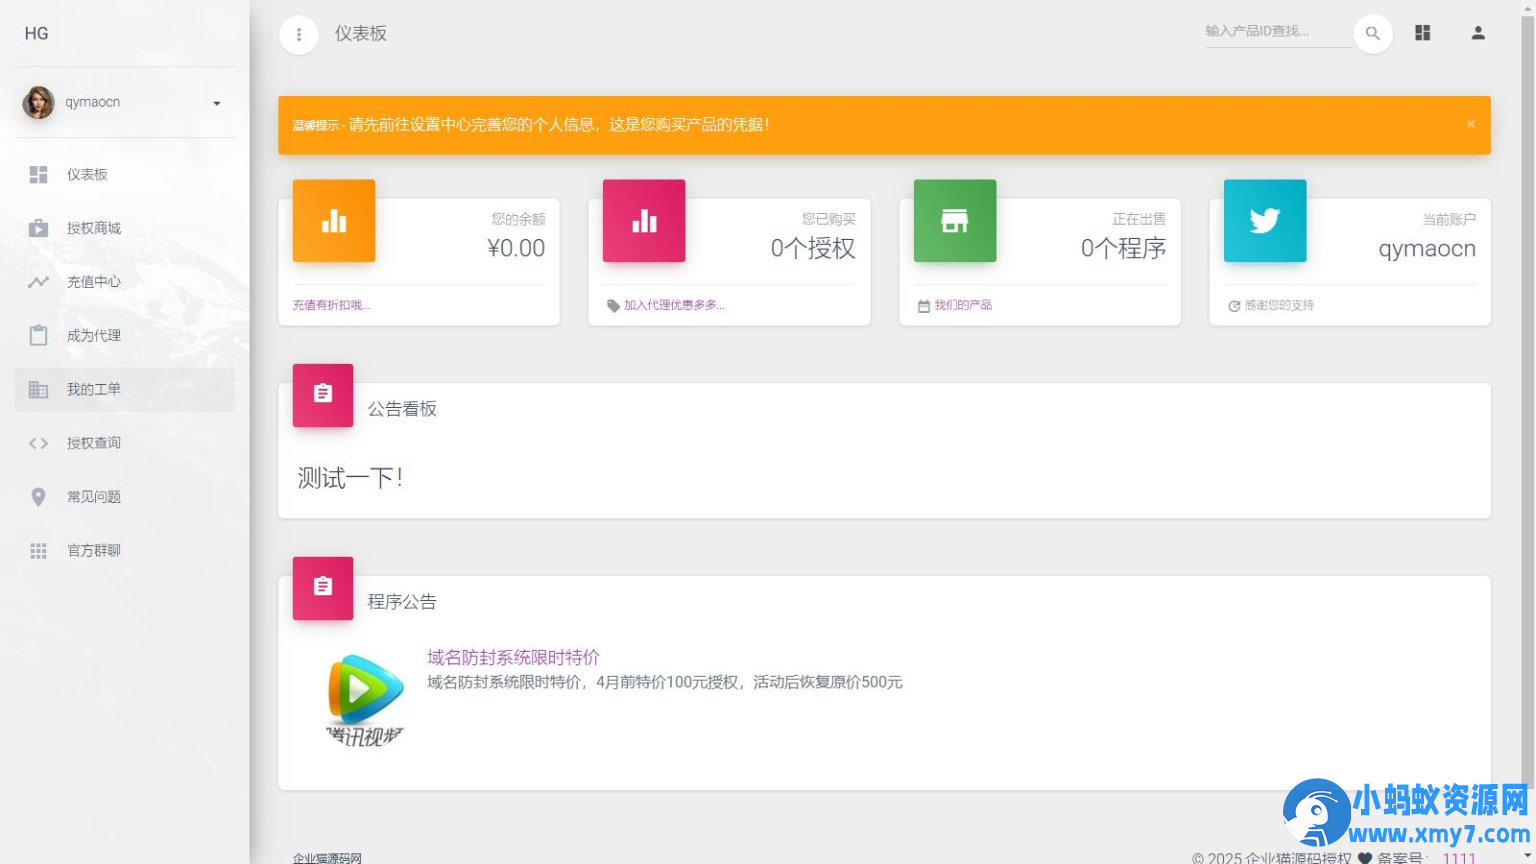The image size is (1536, 864).
Task: Click the refresh icon beside 感谢您的支持
Action: point(1234,306)
